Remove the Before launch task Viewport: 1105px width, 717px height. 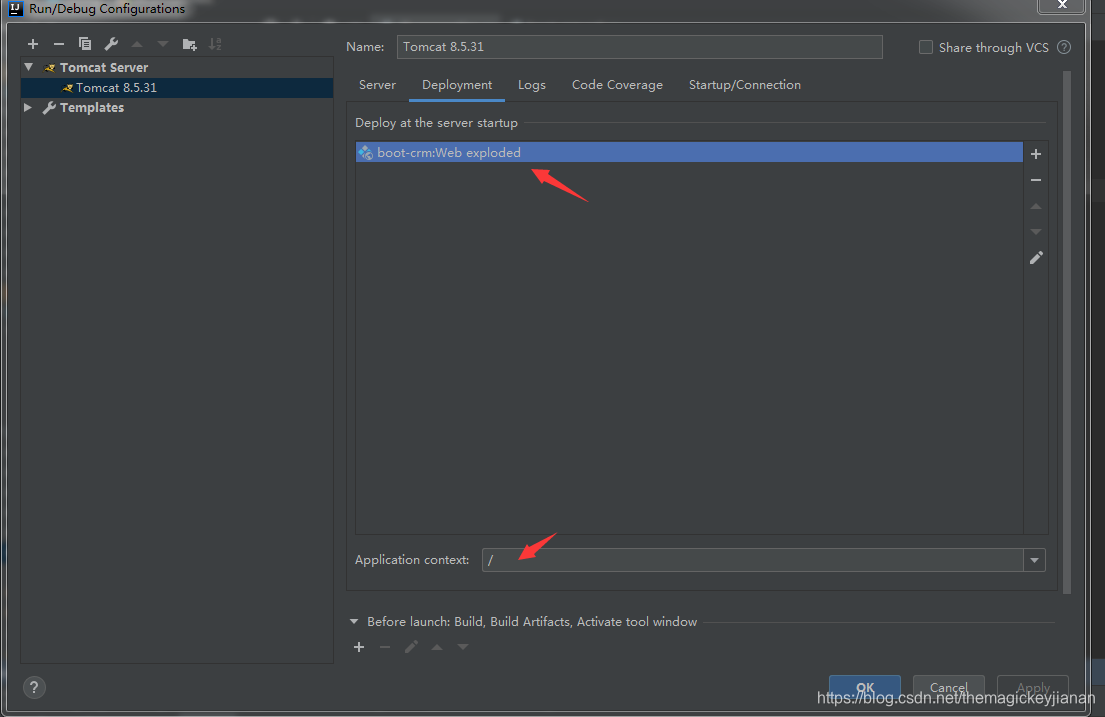[385, 646]
